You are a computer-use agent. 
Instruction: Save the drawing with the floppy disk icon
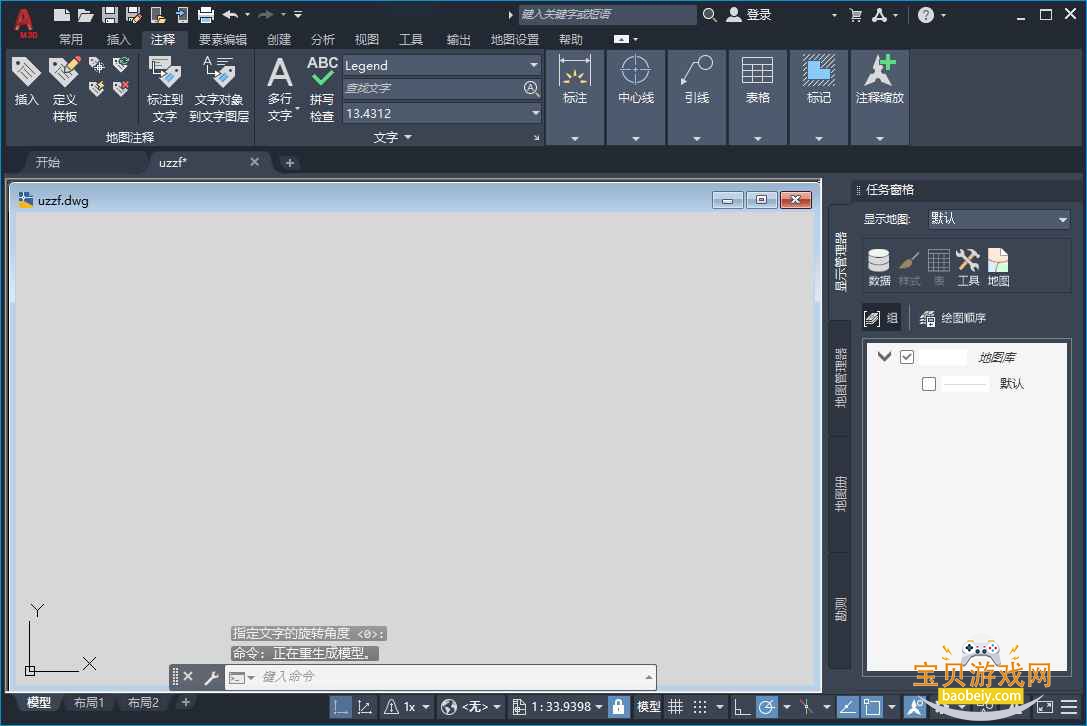pos(110,15)
